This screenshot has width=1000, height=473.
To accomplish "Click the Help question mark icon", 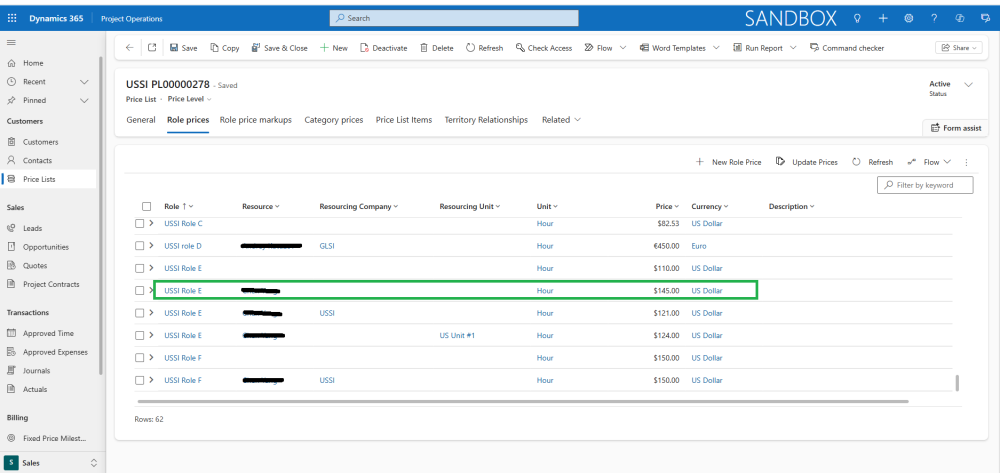I will (934, 18).
